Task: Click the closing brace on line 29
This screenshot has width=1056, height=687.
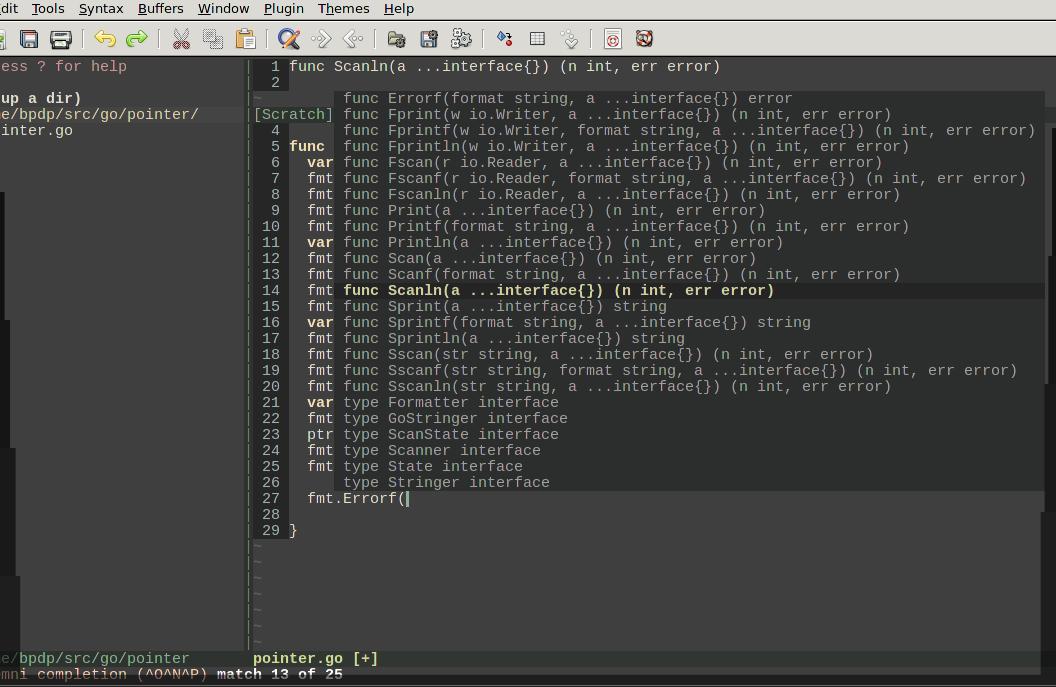Action: [x=293, y=531]
